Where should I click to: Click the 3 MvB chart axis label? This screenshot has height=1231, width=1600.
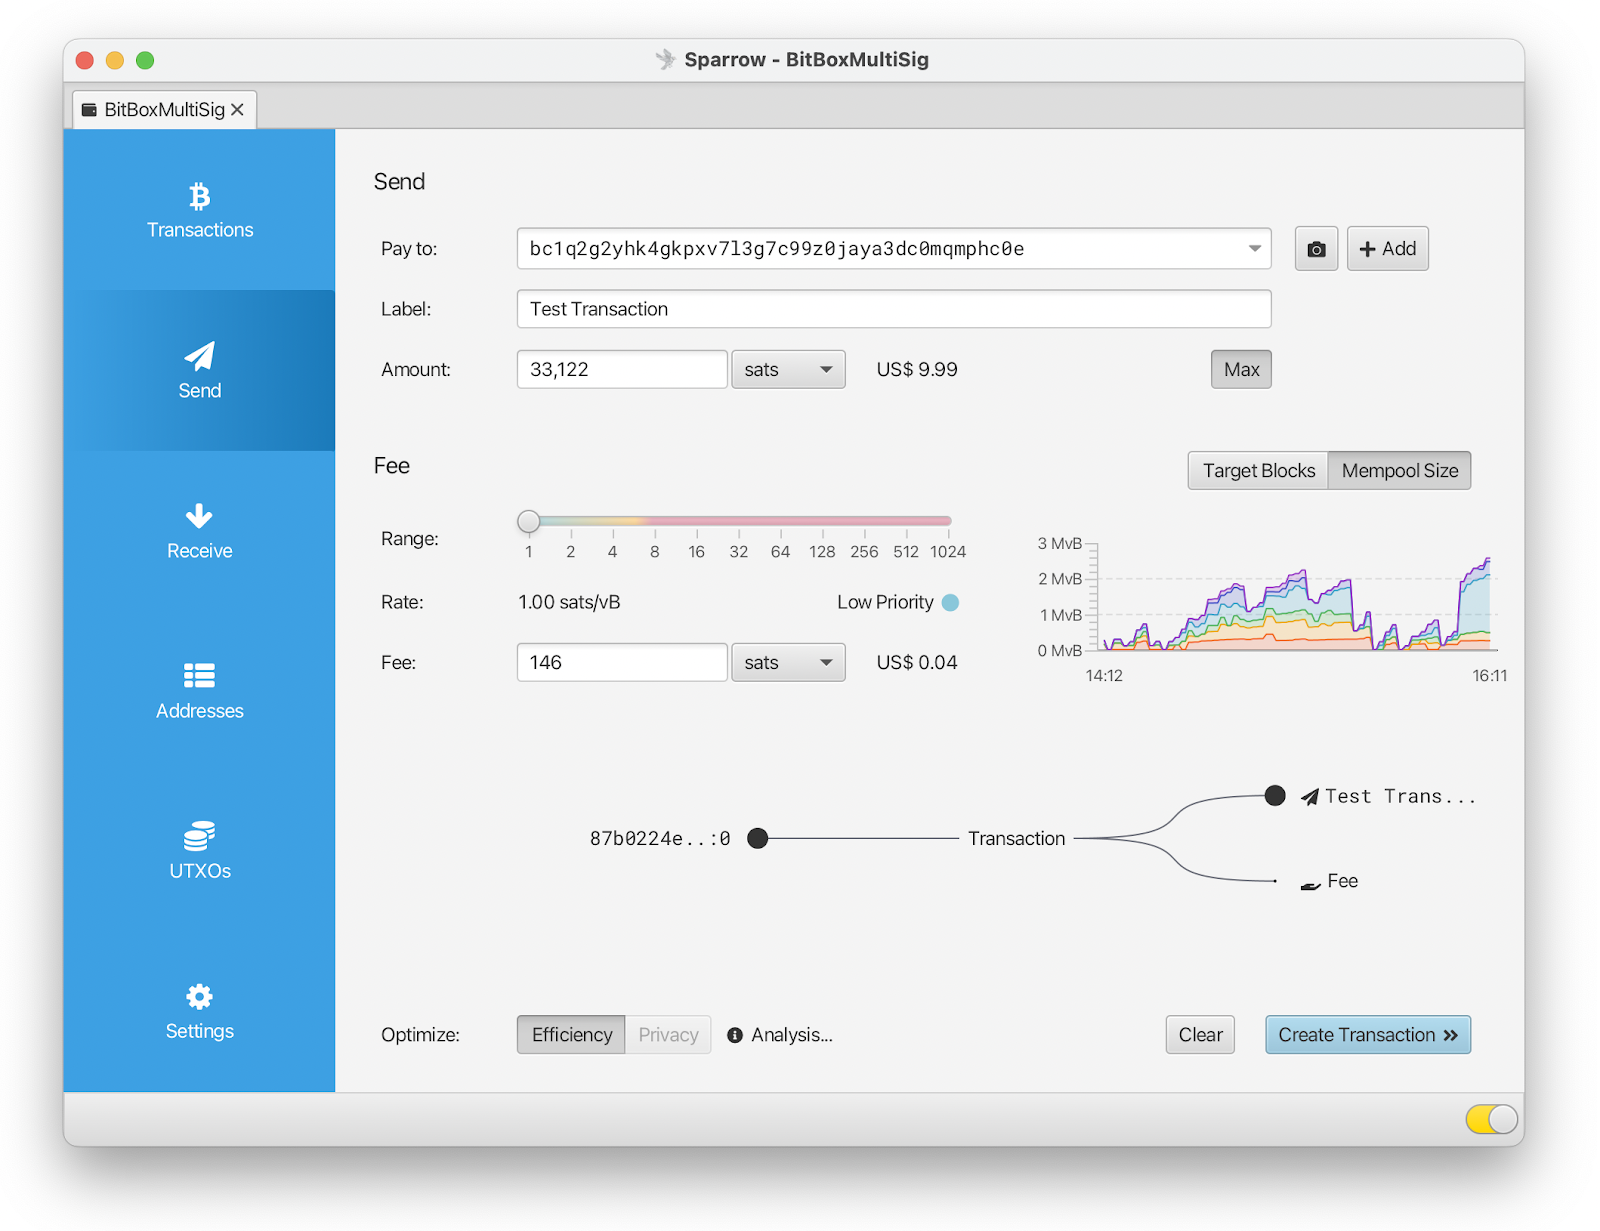click(1059, 544)
